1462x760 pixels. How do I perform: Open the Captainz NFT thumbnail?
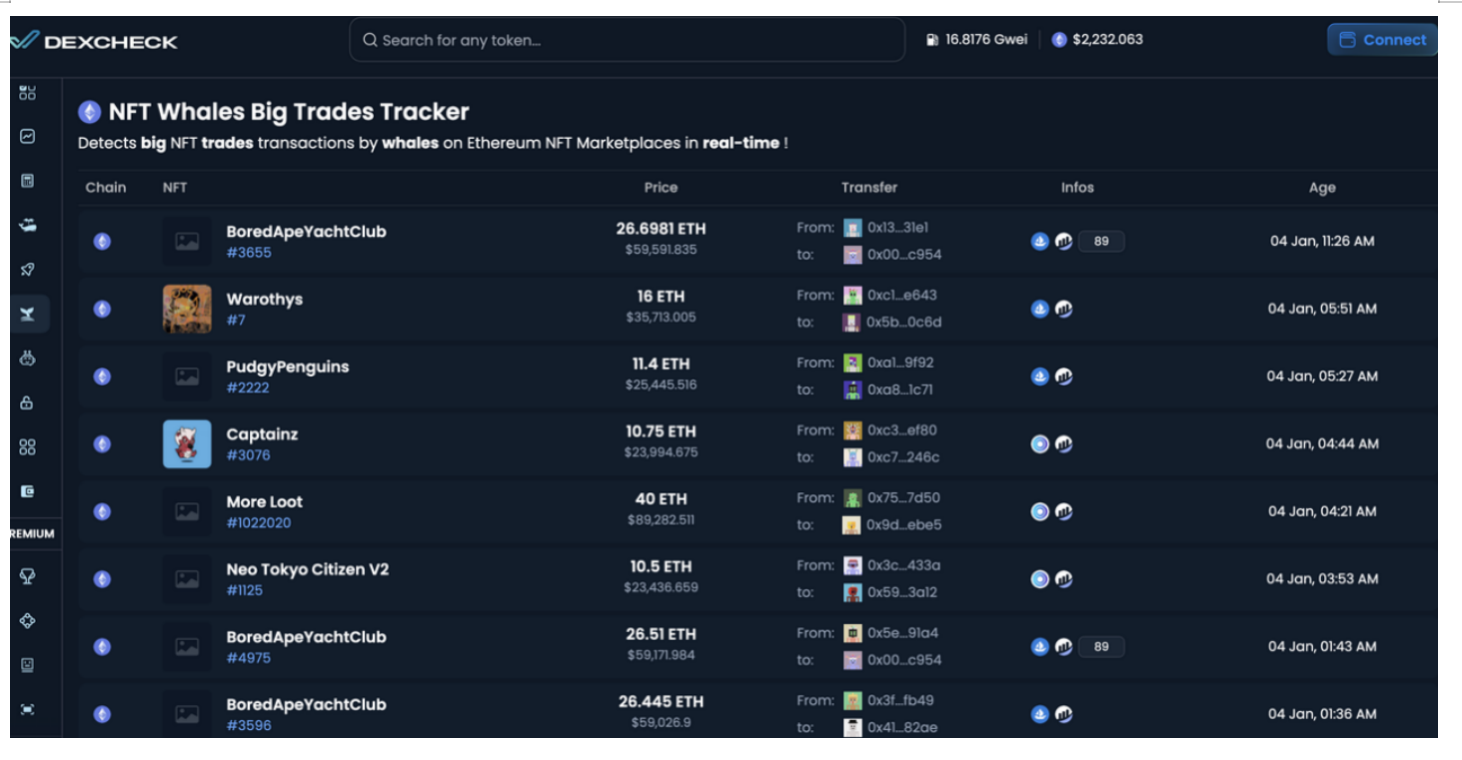[x=187, y=444]
